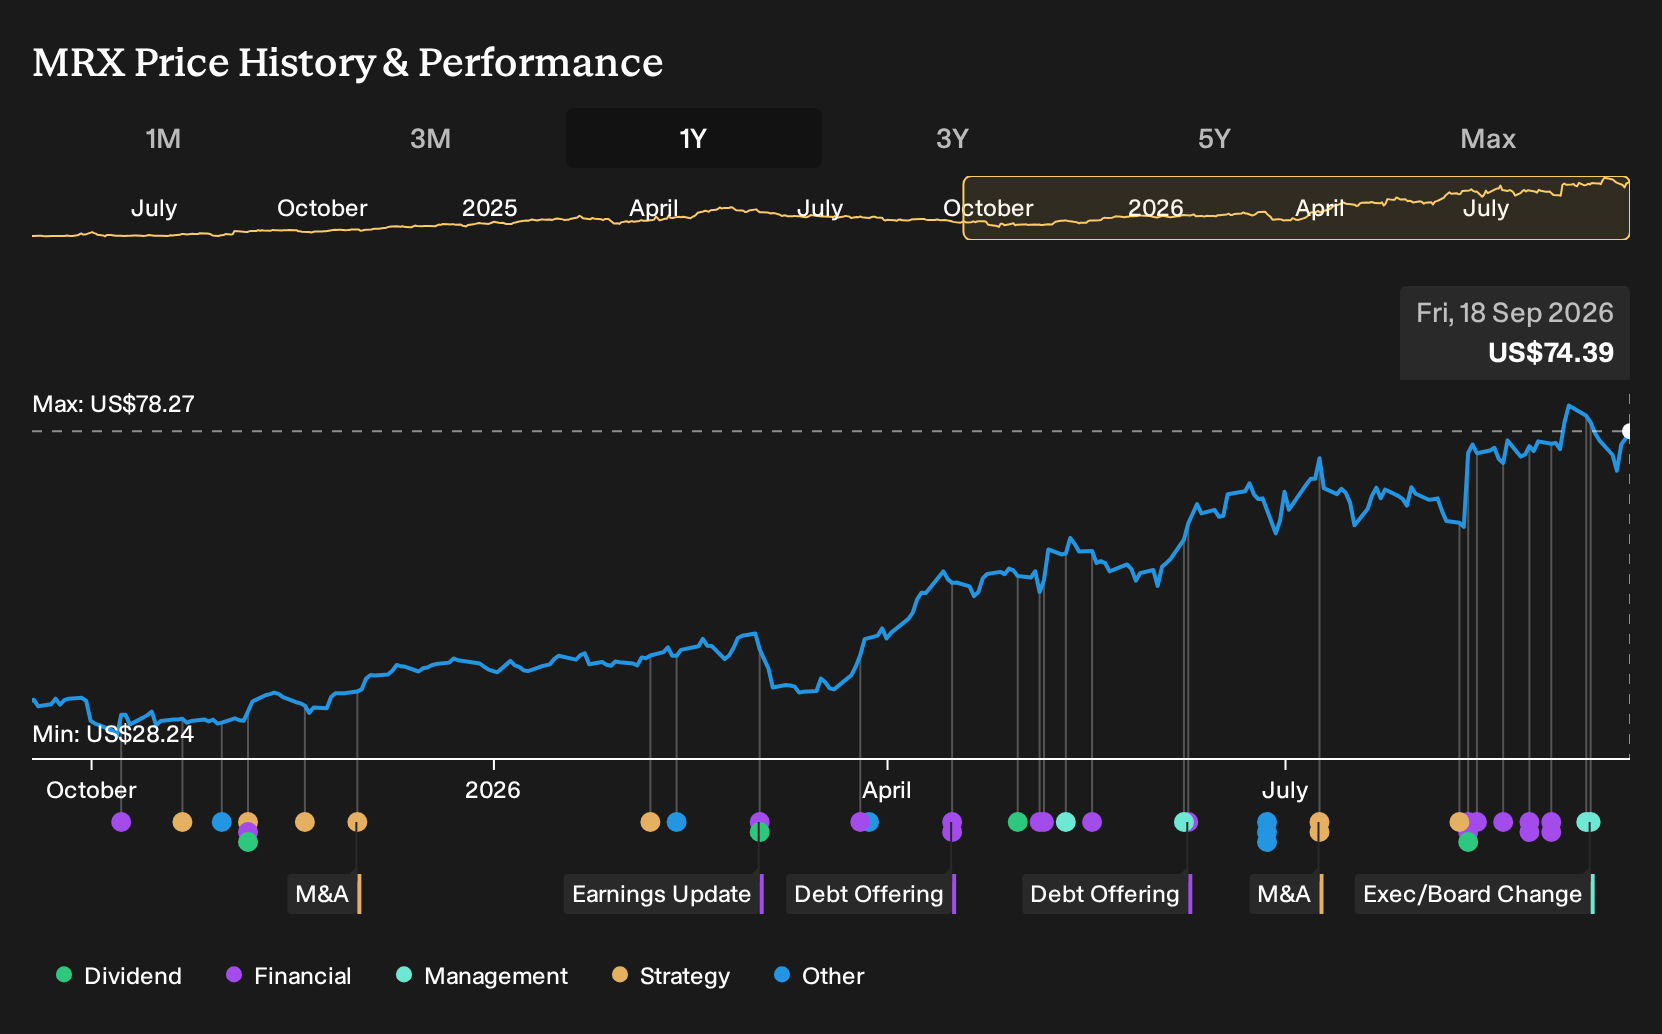Click the blue Other marker next to April label
The image size is (1662, 1034).
point(871,822)
